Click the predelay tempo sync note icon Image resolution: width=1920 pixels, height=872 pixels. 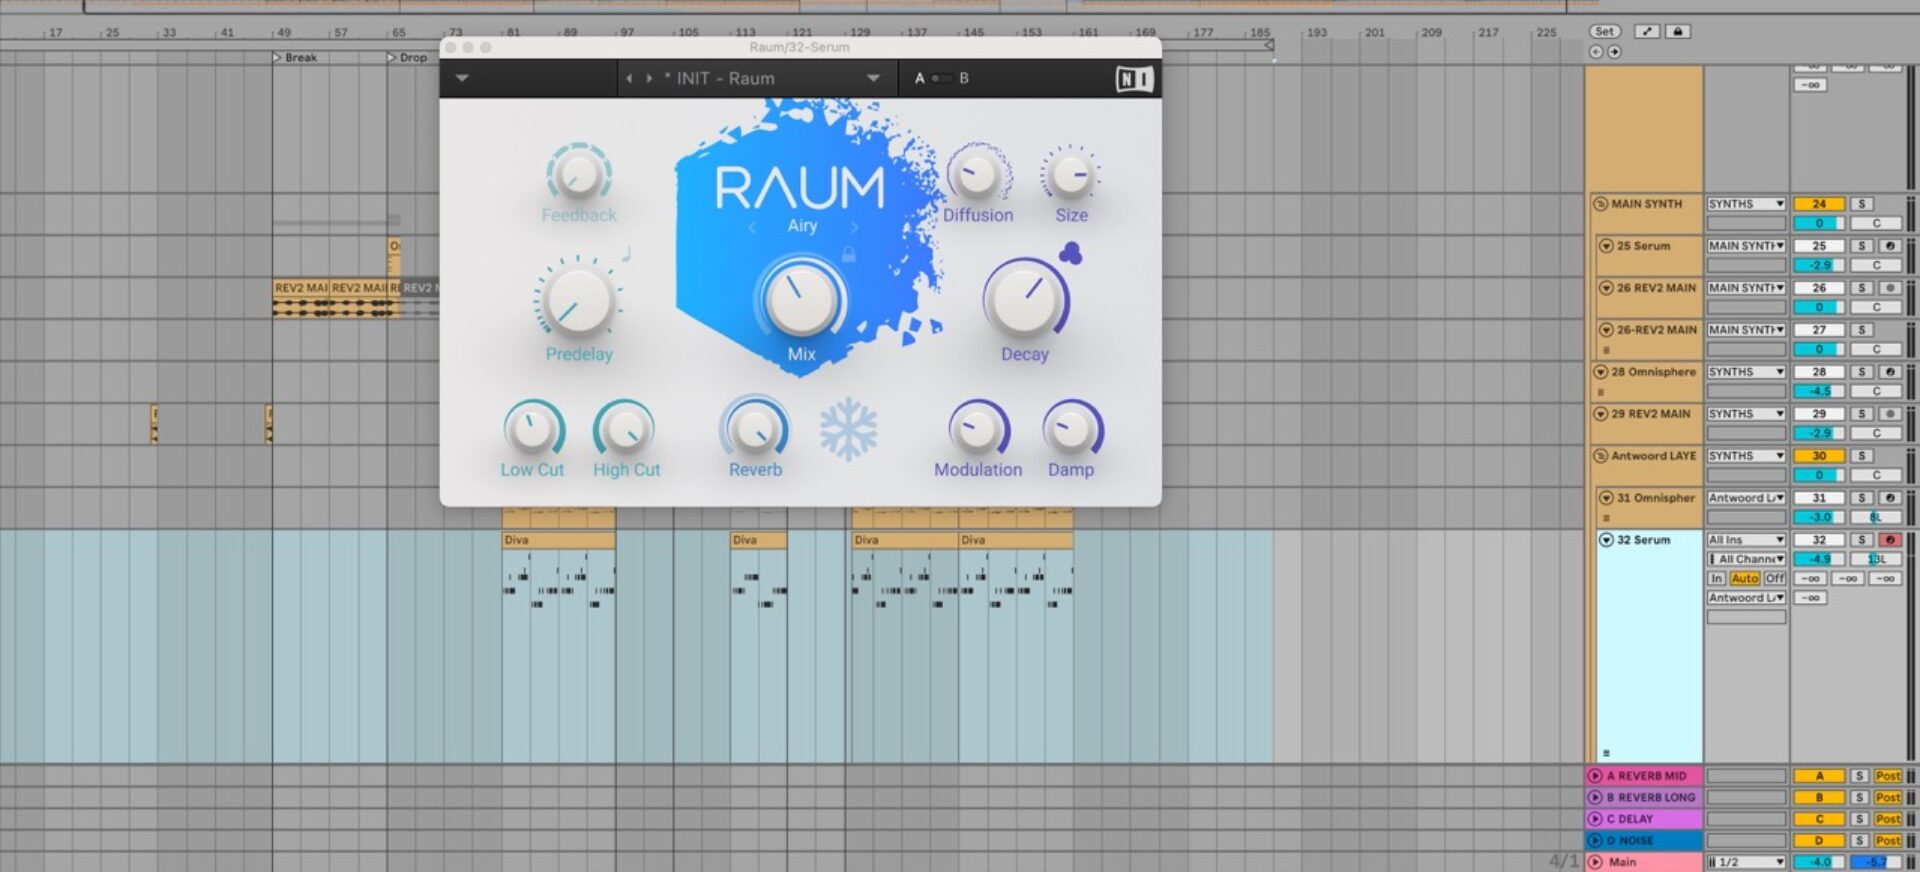626,254
